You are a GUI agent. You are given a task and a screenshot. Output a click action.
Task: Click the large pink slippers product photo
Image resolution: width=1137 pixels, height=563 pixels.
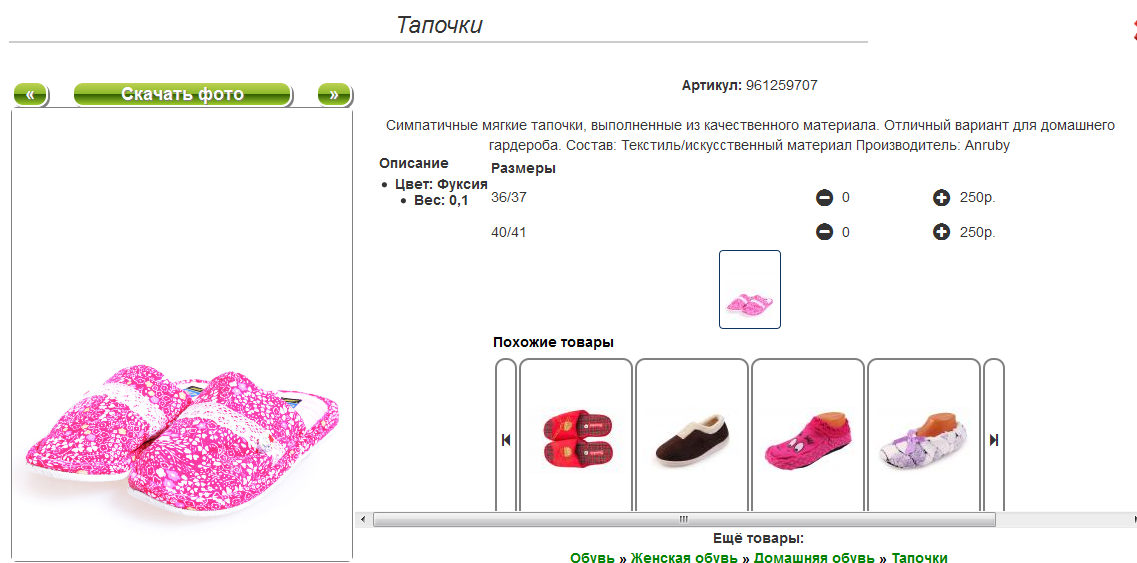pos(182,334)
